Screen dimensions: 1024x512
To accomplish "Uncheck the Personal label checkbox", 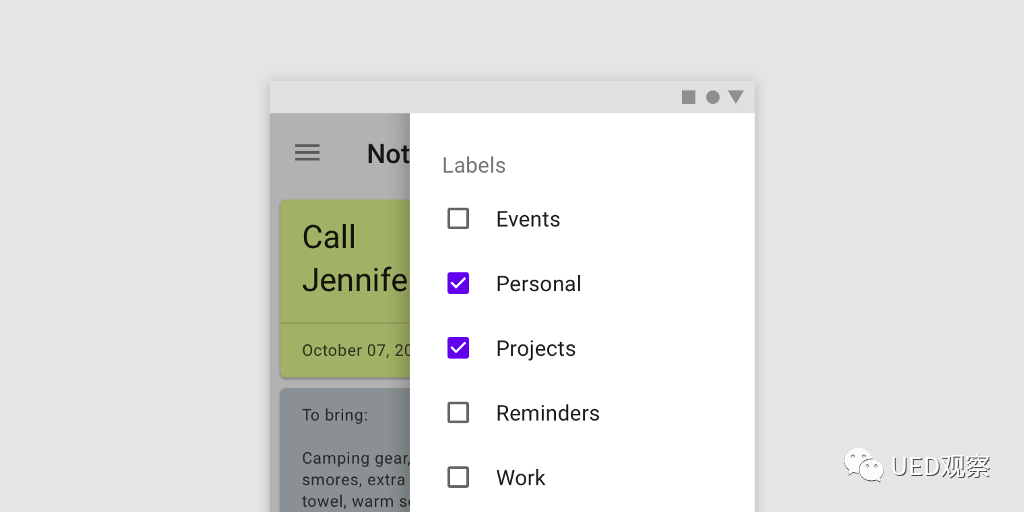I will (458, 283).
